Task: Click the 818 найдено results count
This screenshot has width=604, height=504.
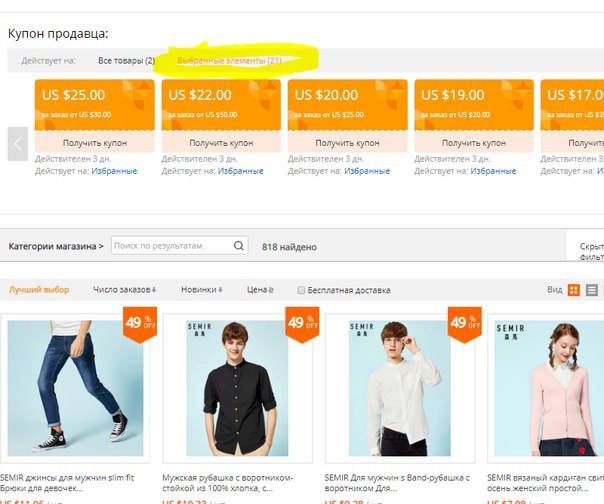Action: pyautogui.click(x=289, y=247)
